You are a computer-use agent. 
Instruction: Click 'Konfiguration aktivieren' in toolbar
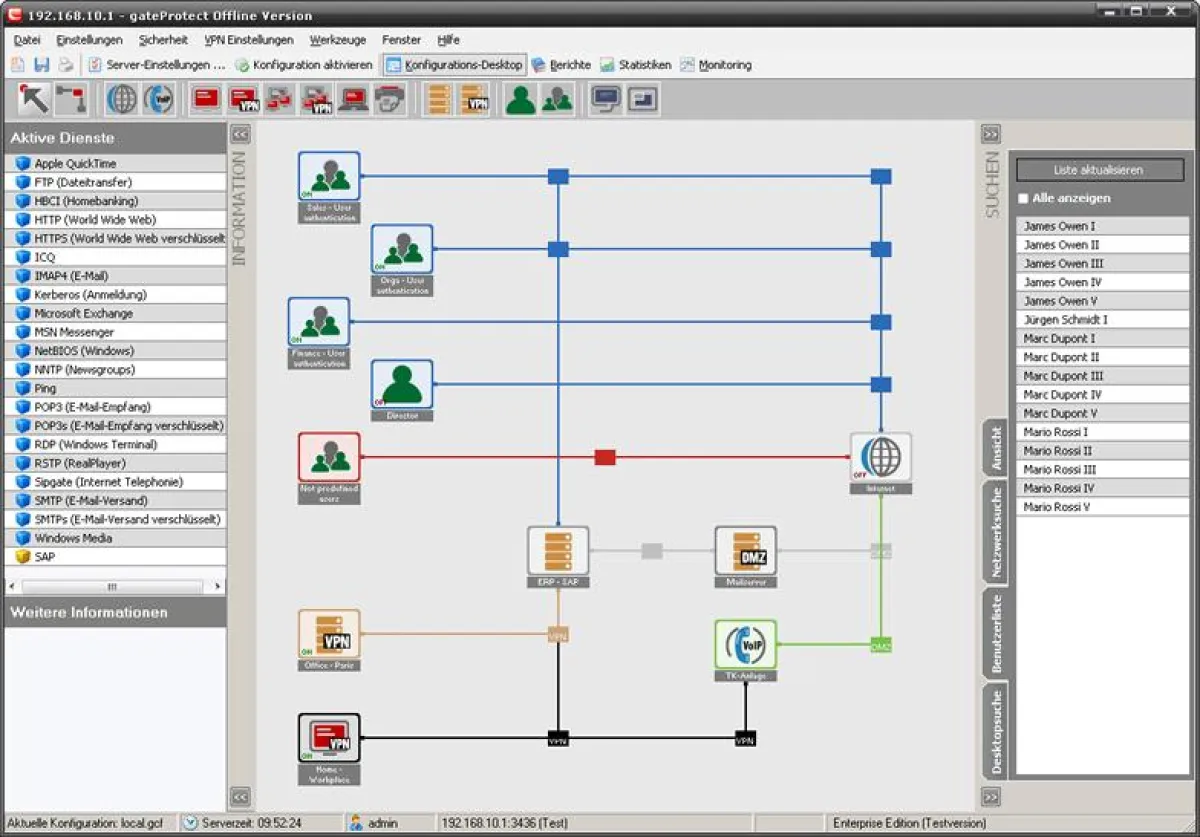(x=304, y=65)
